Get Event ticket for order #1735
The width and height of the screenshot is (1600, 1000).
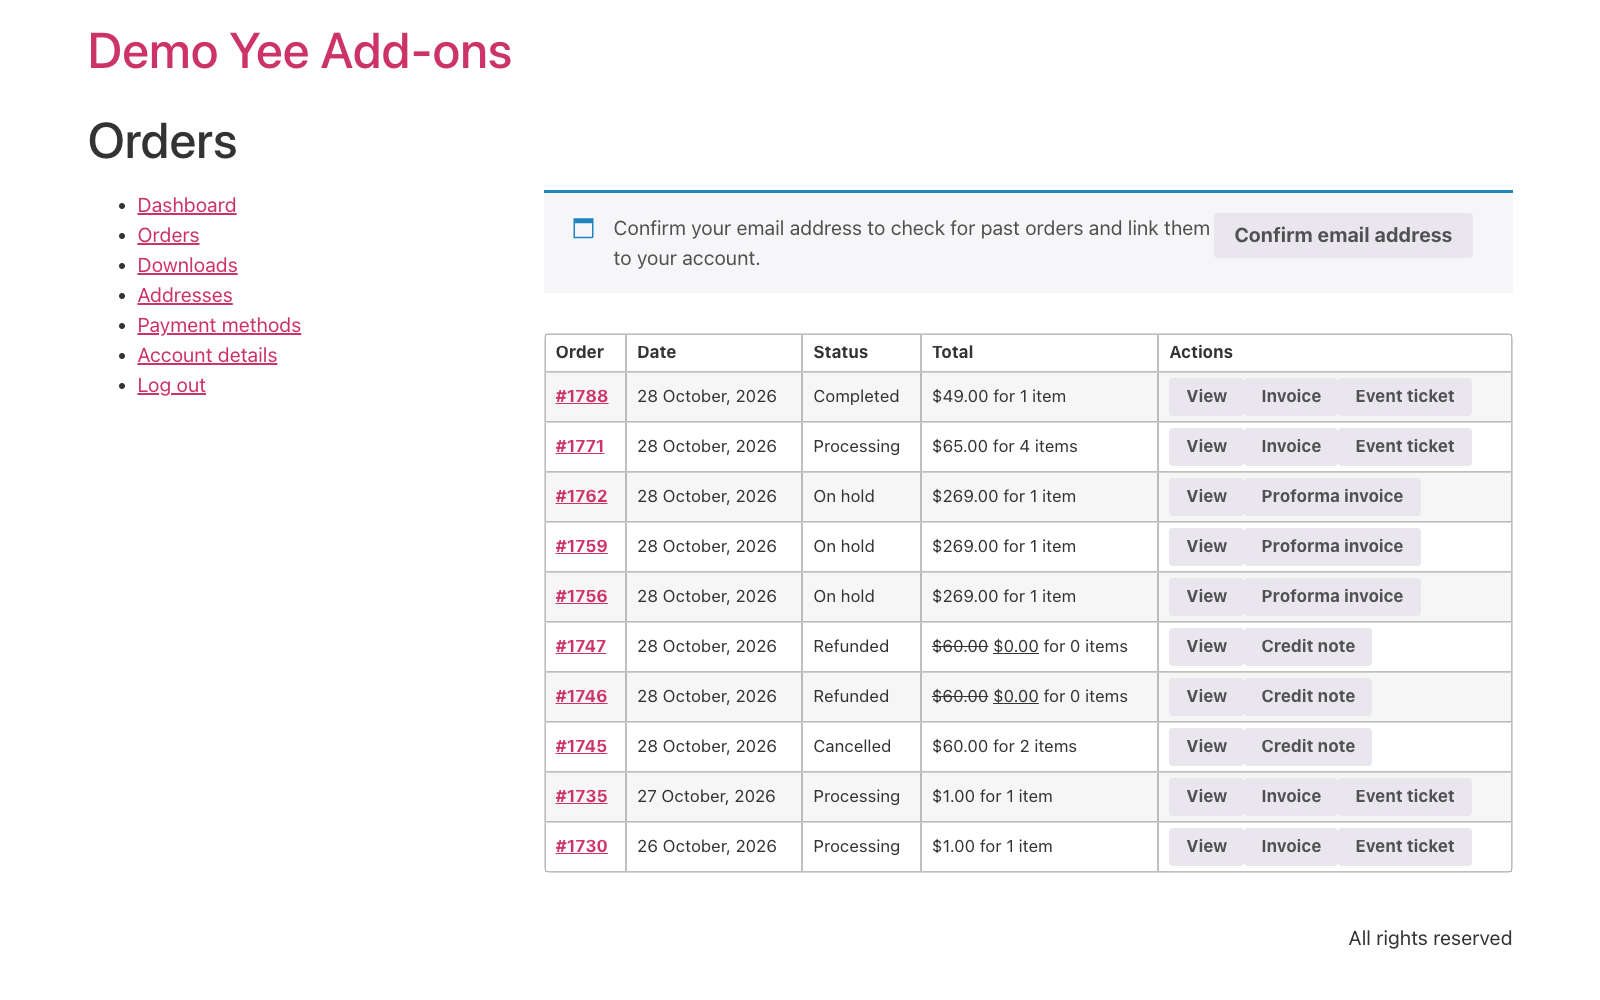[1404, 796]
